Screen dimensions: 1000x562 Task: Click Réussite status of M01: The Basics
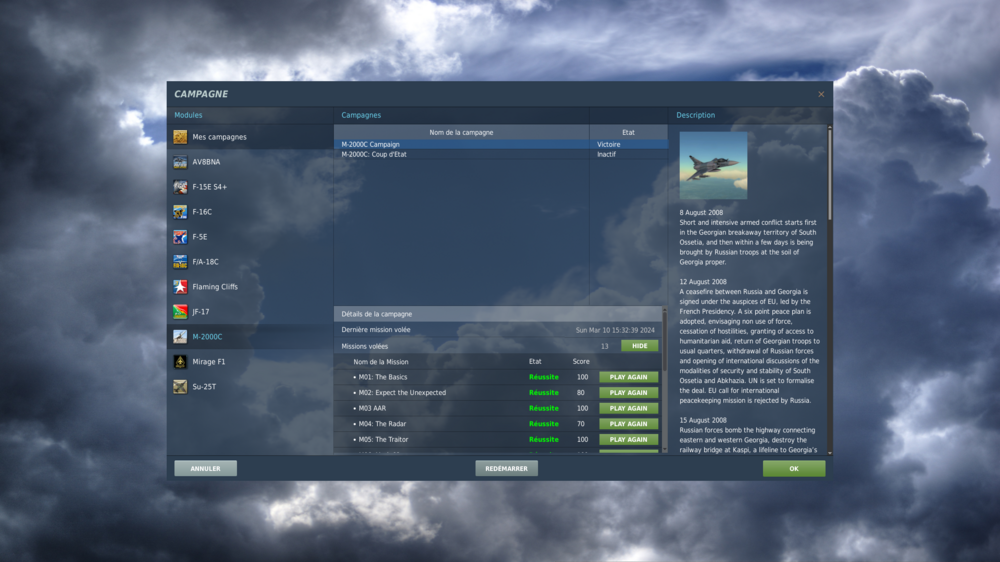pos(543,377)
